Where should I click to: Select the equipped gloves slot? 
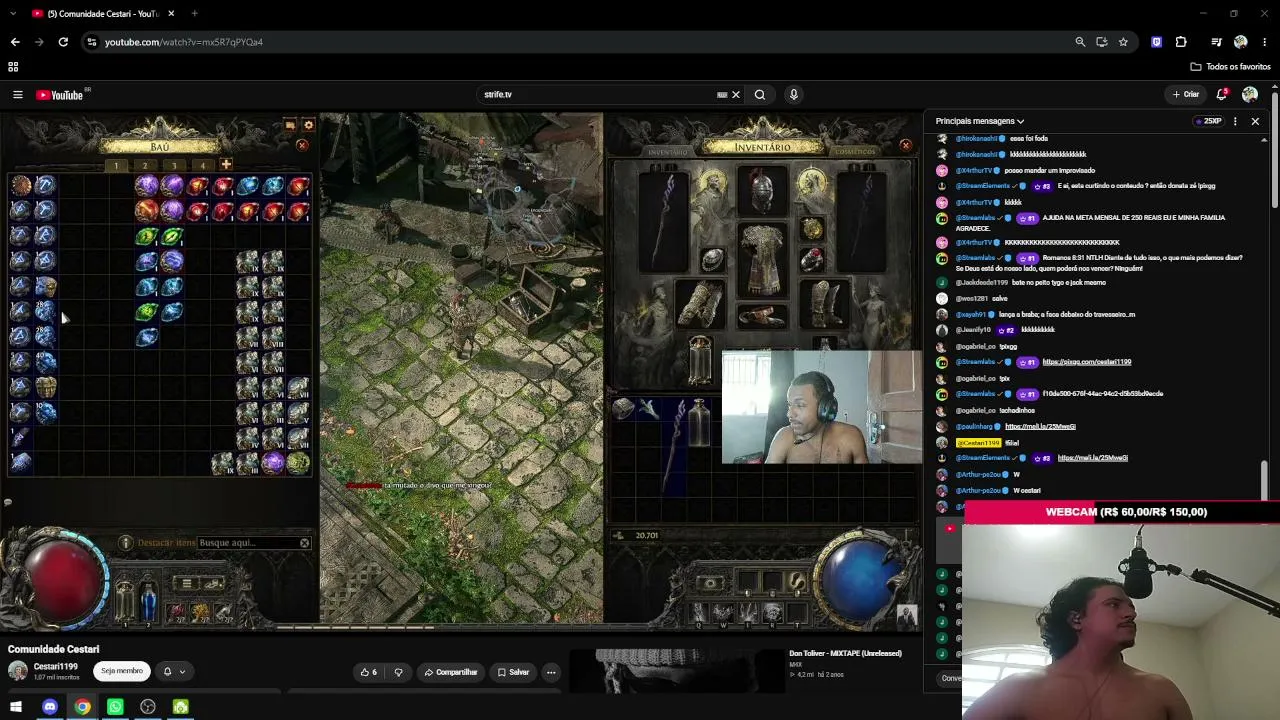click(700, 305)
